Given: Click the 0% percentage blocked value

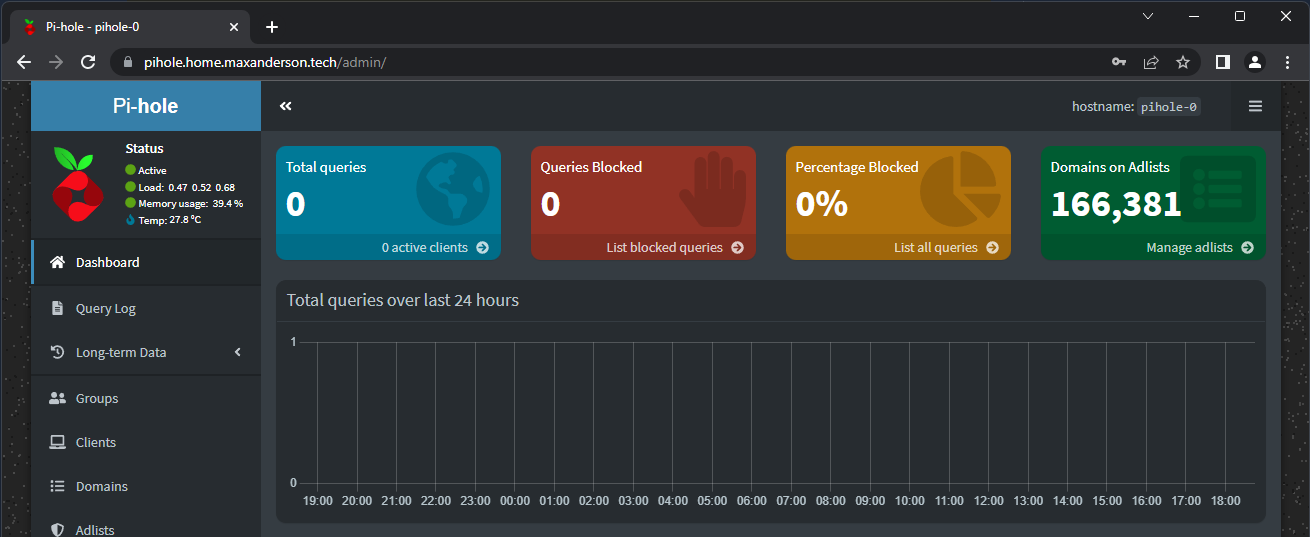Looking at the screenshot, I should pyautogui.click(x=822, y=204).
